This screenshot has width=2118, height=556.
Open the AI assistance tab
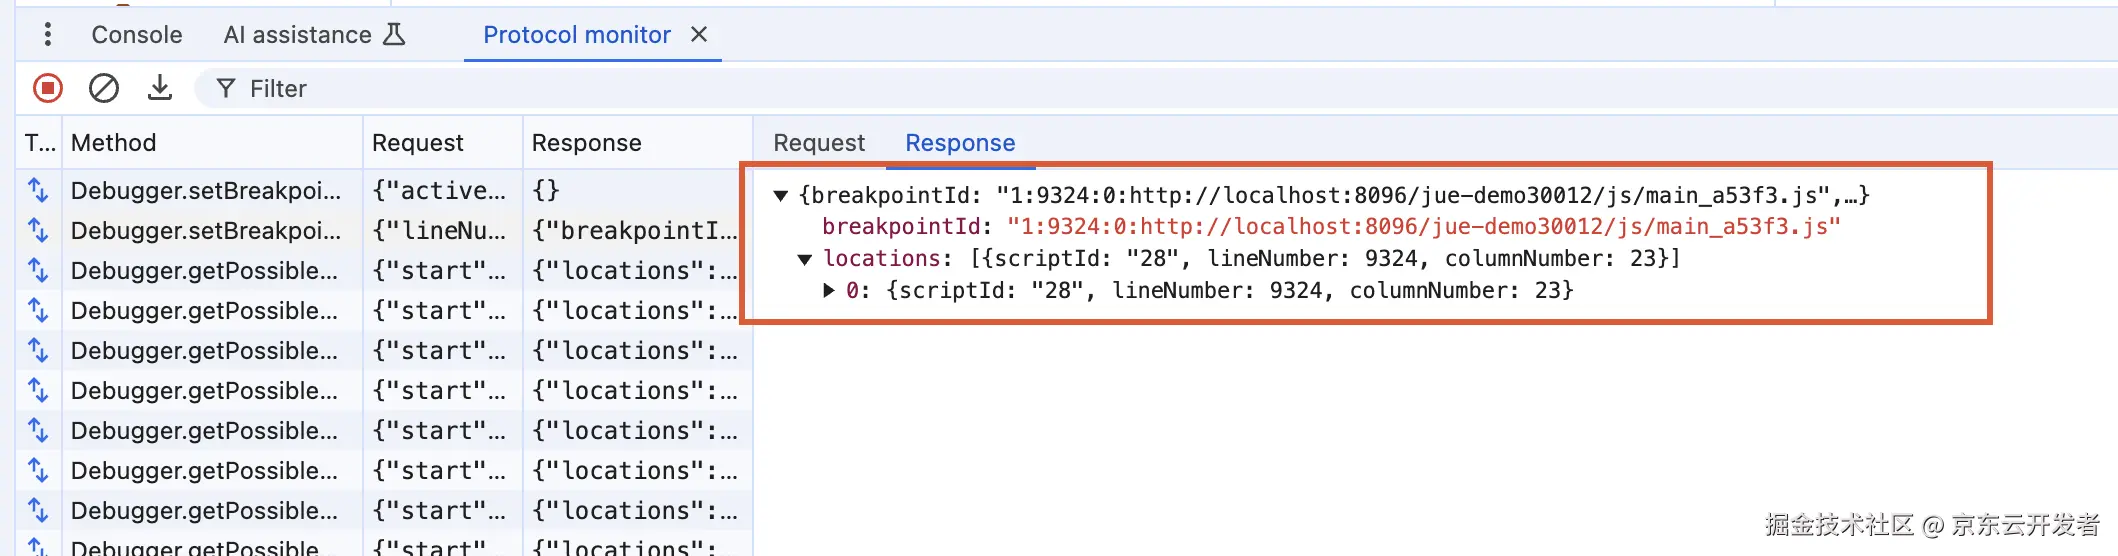click(x=297, y=35)
